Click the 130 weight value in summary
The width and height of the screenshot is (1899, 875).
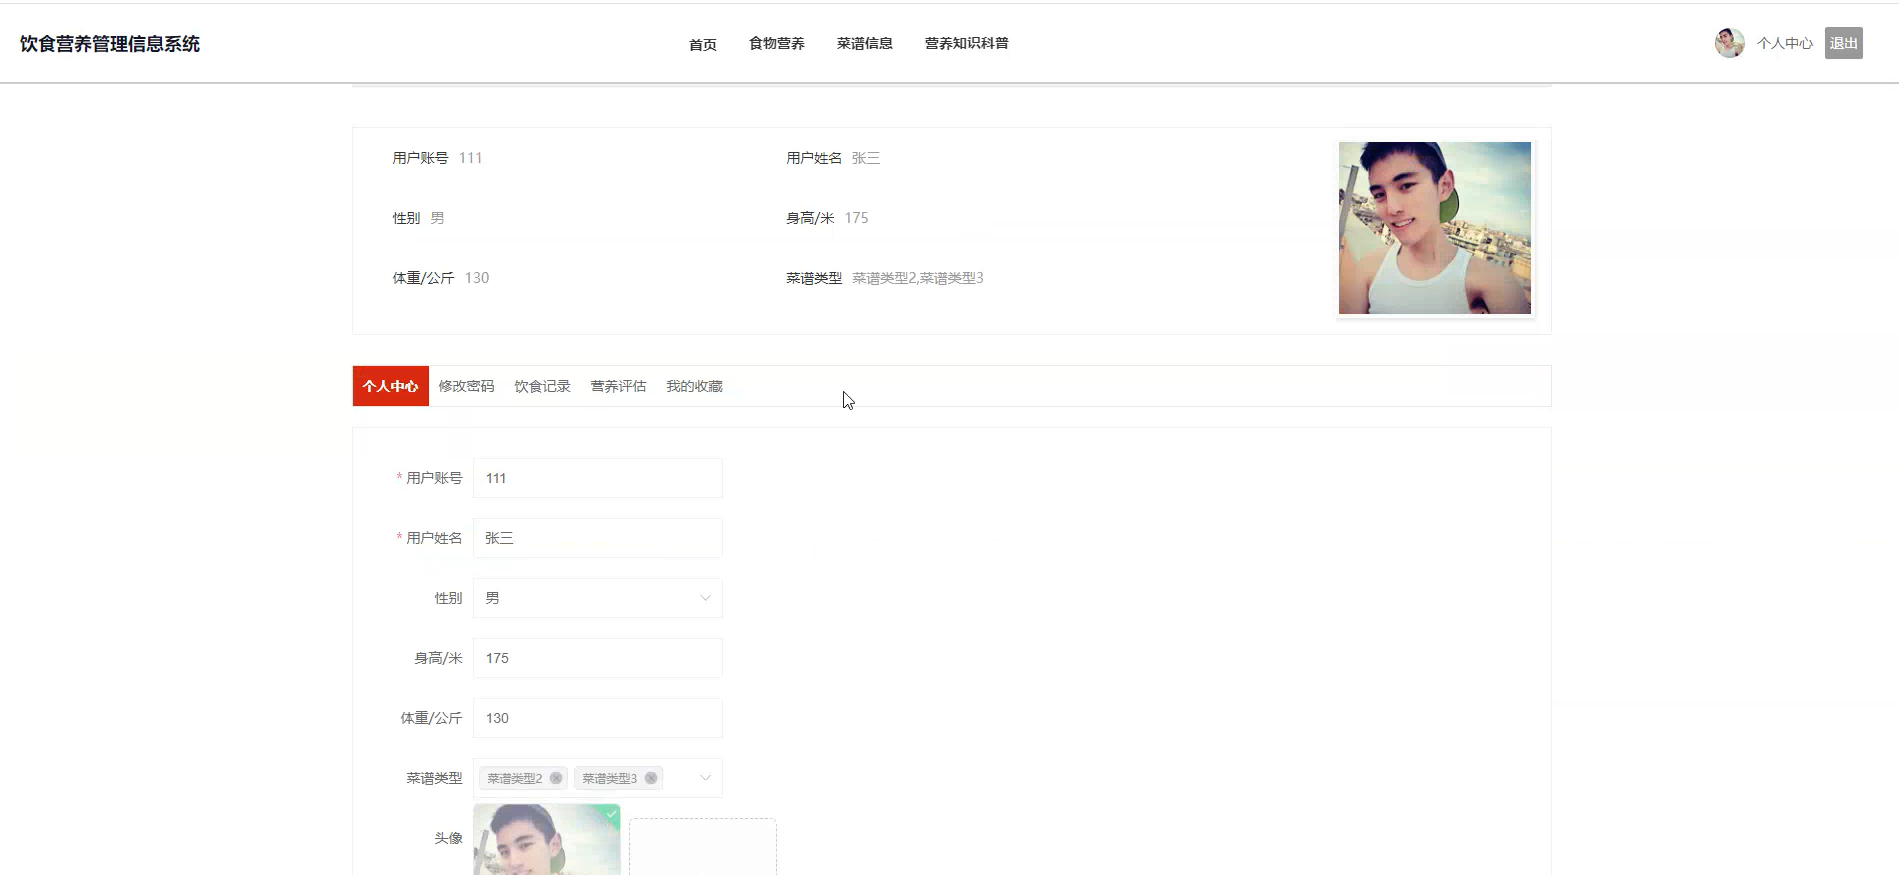[477, 278]
